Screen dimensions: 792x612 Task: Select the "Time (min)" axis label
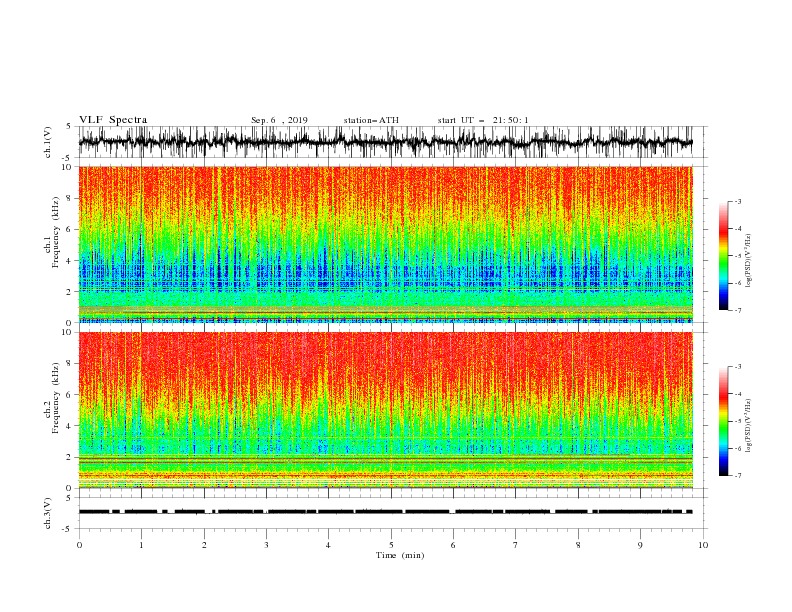pos(400,555)
